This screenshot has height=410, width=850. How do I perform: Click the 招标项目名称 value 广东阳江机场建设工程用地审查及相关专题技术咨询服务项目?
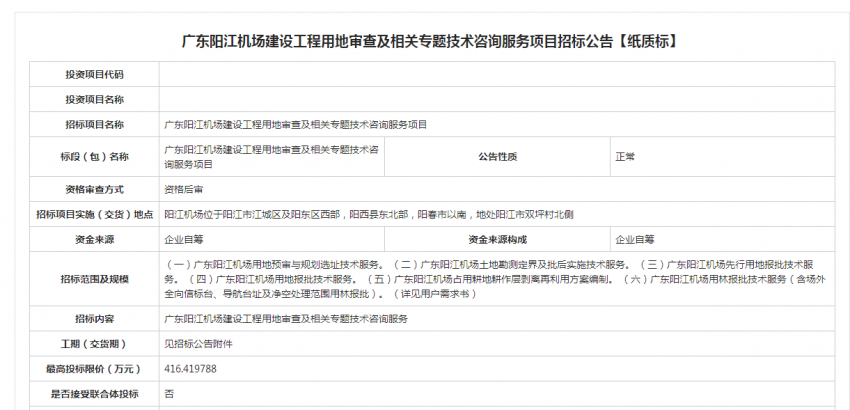coord(295,125)
